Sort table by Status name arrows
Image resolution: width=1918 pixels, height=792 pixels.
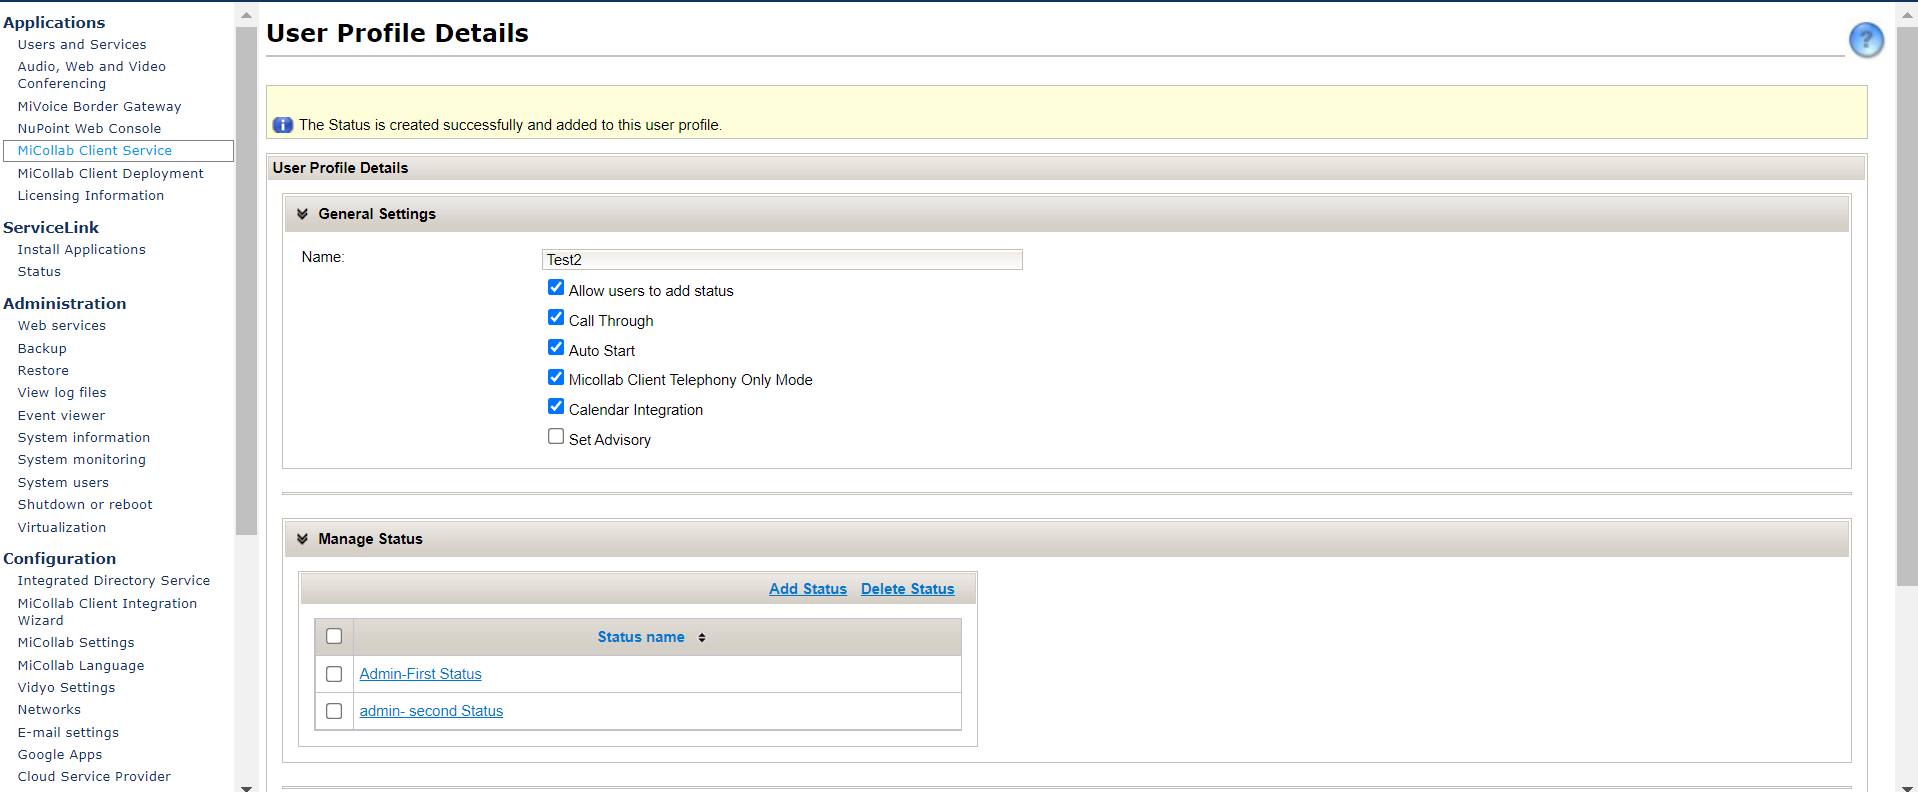point(702,638)
